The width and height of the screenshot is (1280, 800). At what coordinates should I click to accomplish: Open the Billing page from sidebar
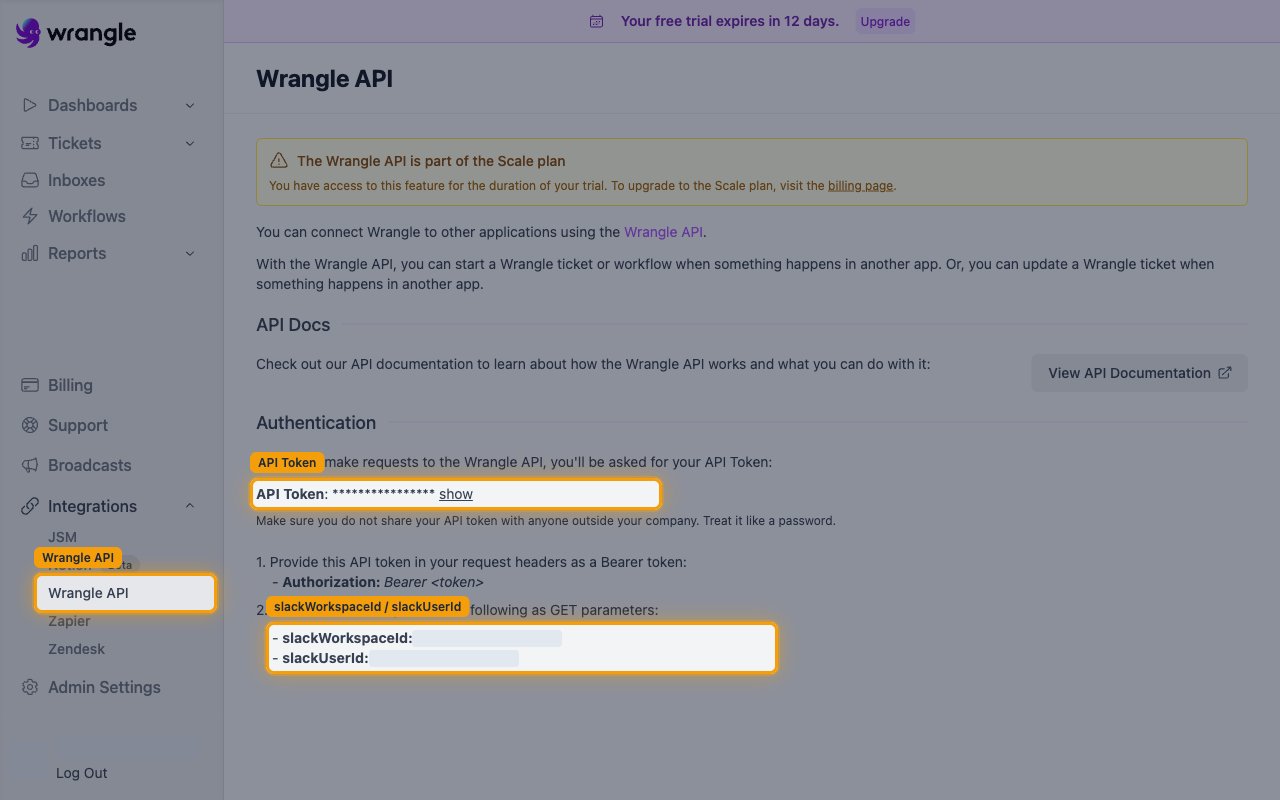click(x=70, y=385)
